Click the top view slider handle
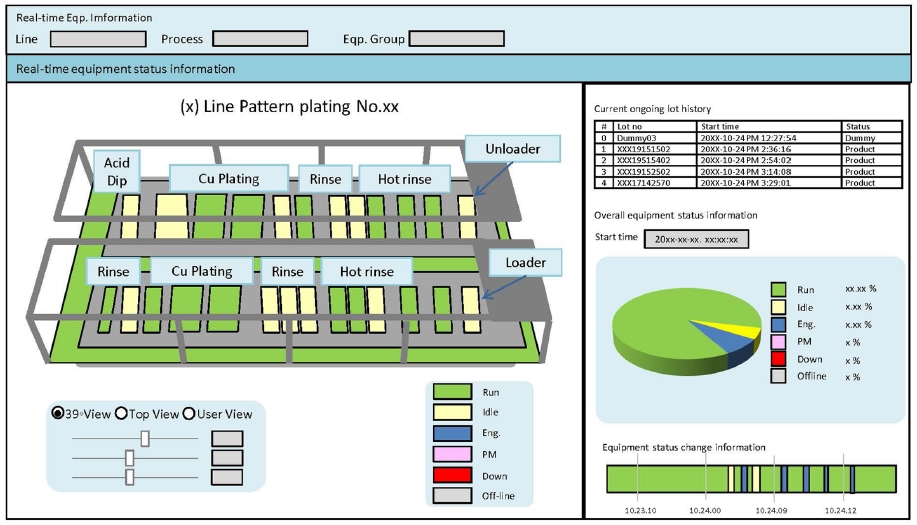Viewport: 917px width, 525px height. pyautogui.click(x=145, y=438)
